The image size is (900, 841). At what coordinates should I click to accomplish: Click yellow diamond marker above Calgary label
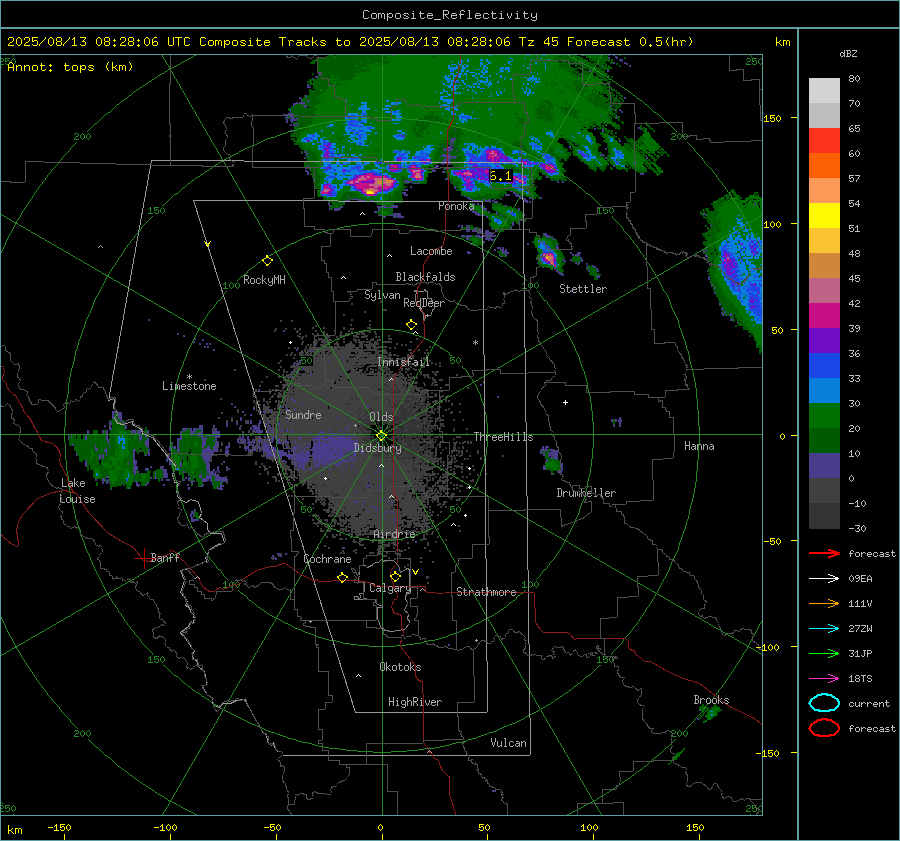coord(395,576)
